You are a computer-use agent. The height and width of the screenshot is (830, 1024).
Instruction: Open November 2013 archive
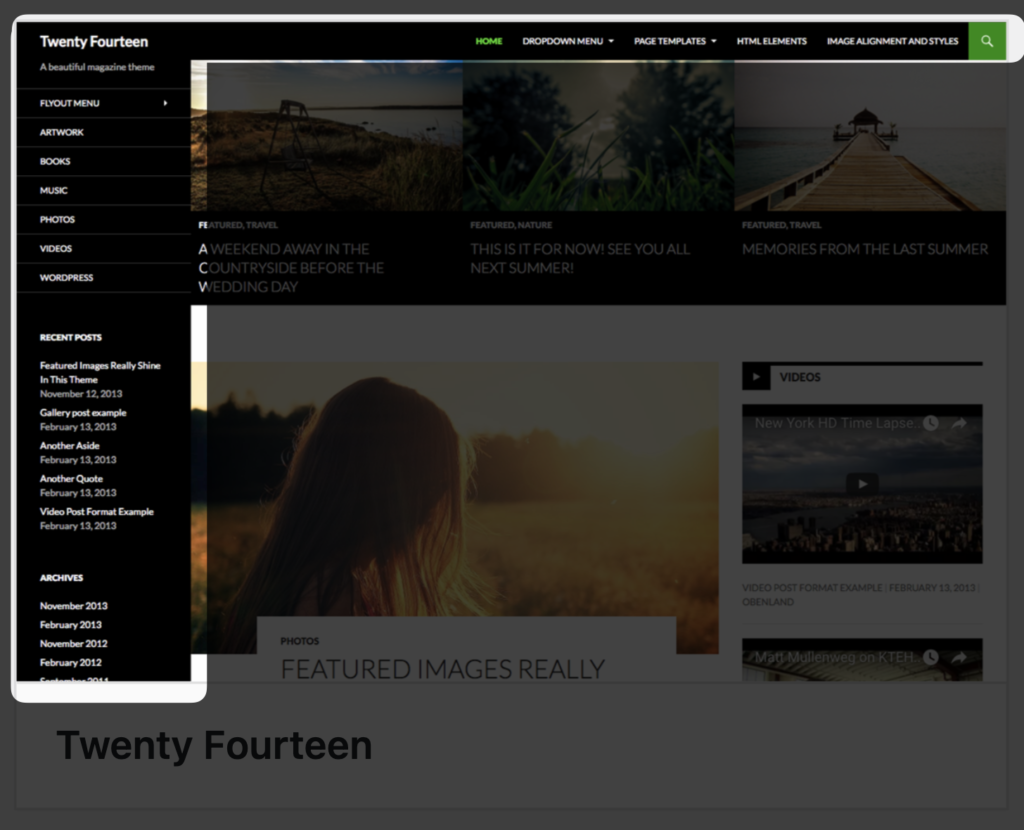point(73,606)
